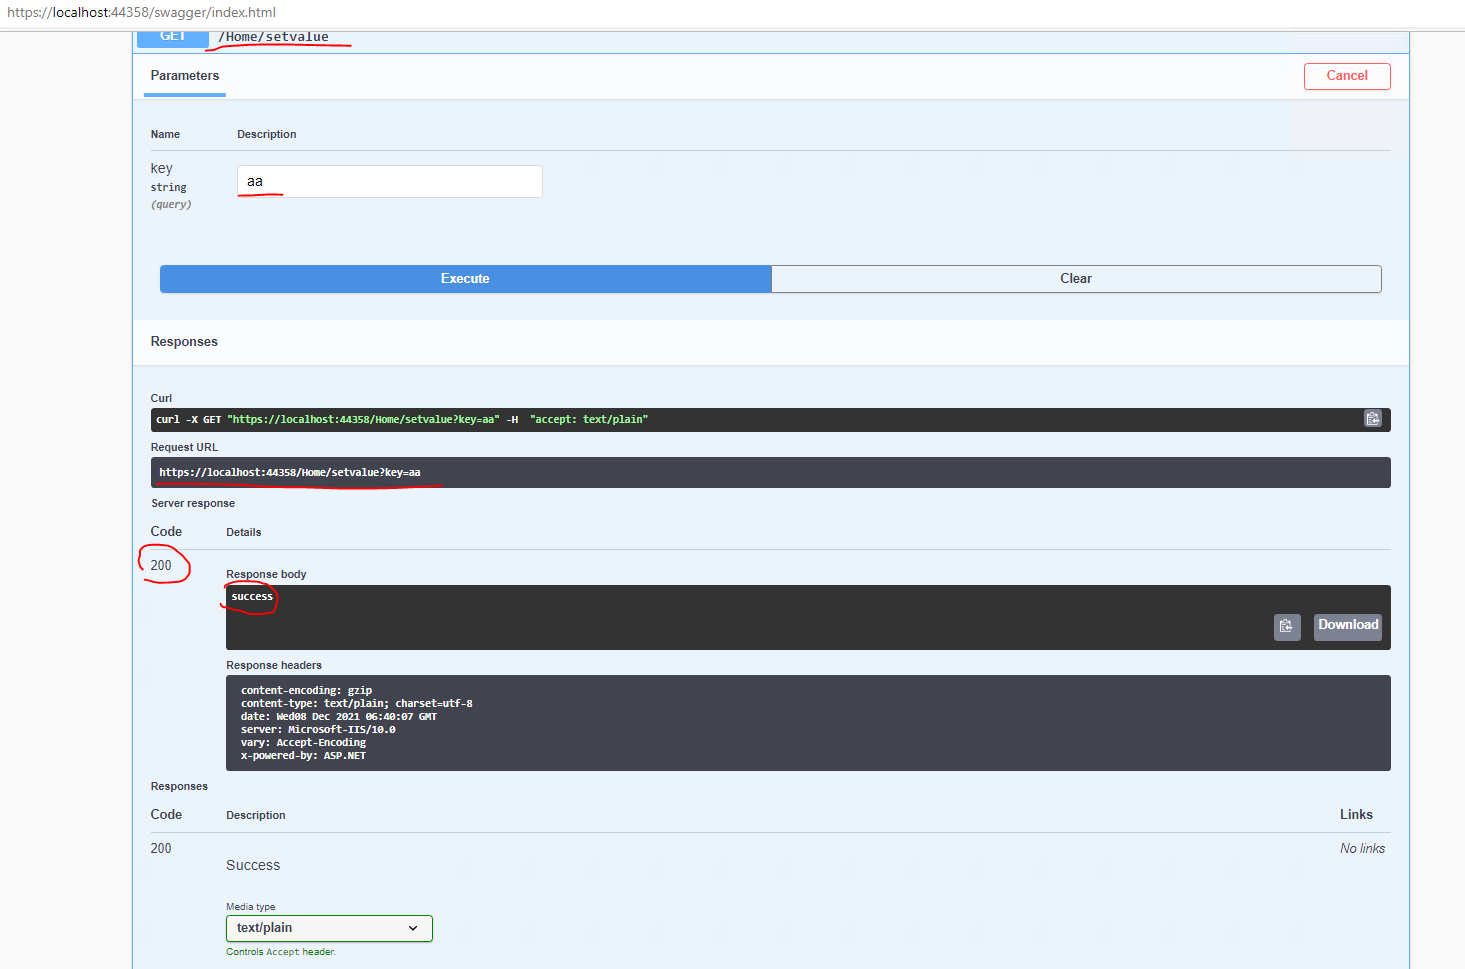This screenshot has width=1465, height=969.
Task: Click the 'key' parameter name
Action: click(x=162, y=168)
